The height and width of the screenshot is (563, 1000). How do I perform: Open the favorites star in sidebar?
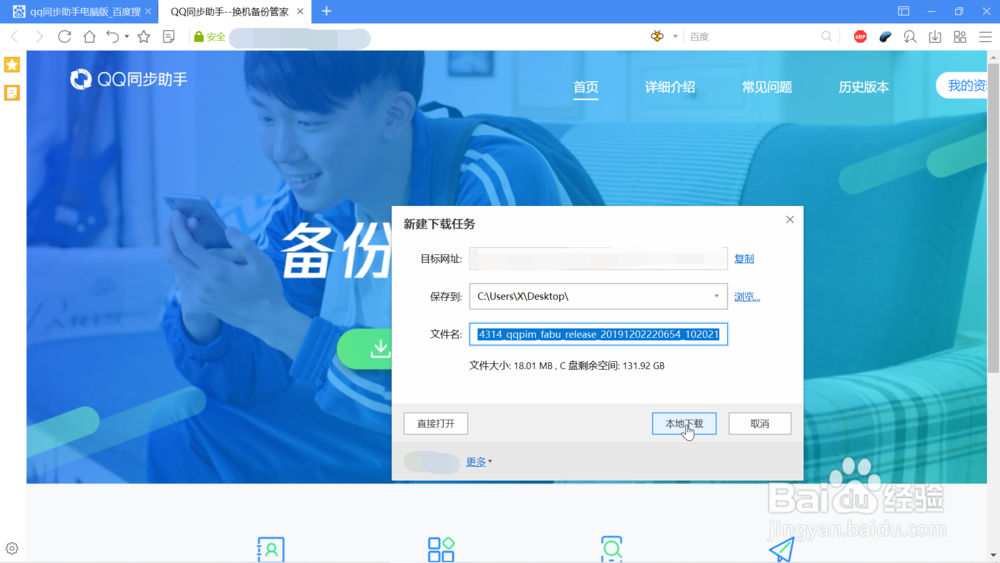click(12, 64)
